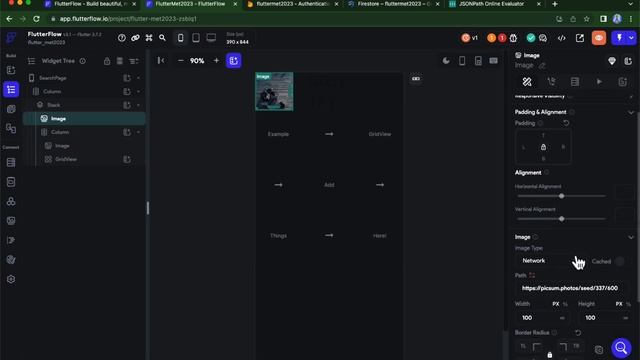Viewport: 640px width, 360px height.
Task: Adjust the Horizontal Alignment slider
Action: tap(561, 196)
